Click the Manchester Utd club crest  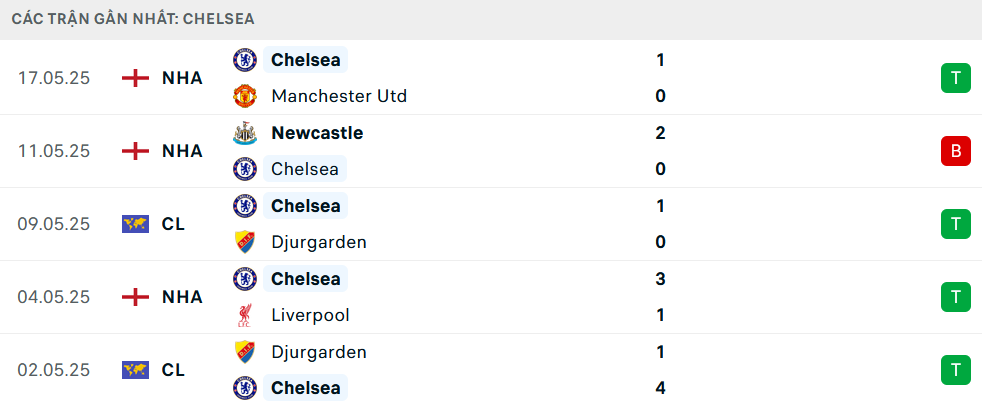[245, 96]
